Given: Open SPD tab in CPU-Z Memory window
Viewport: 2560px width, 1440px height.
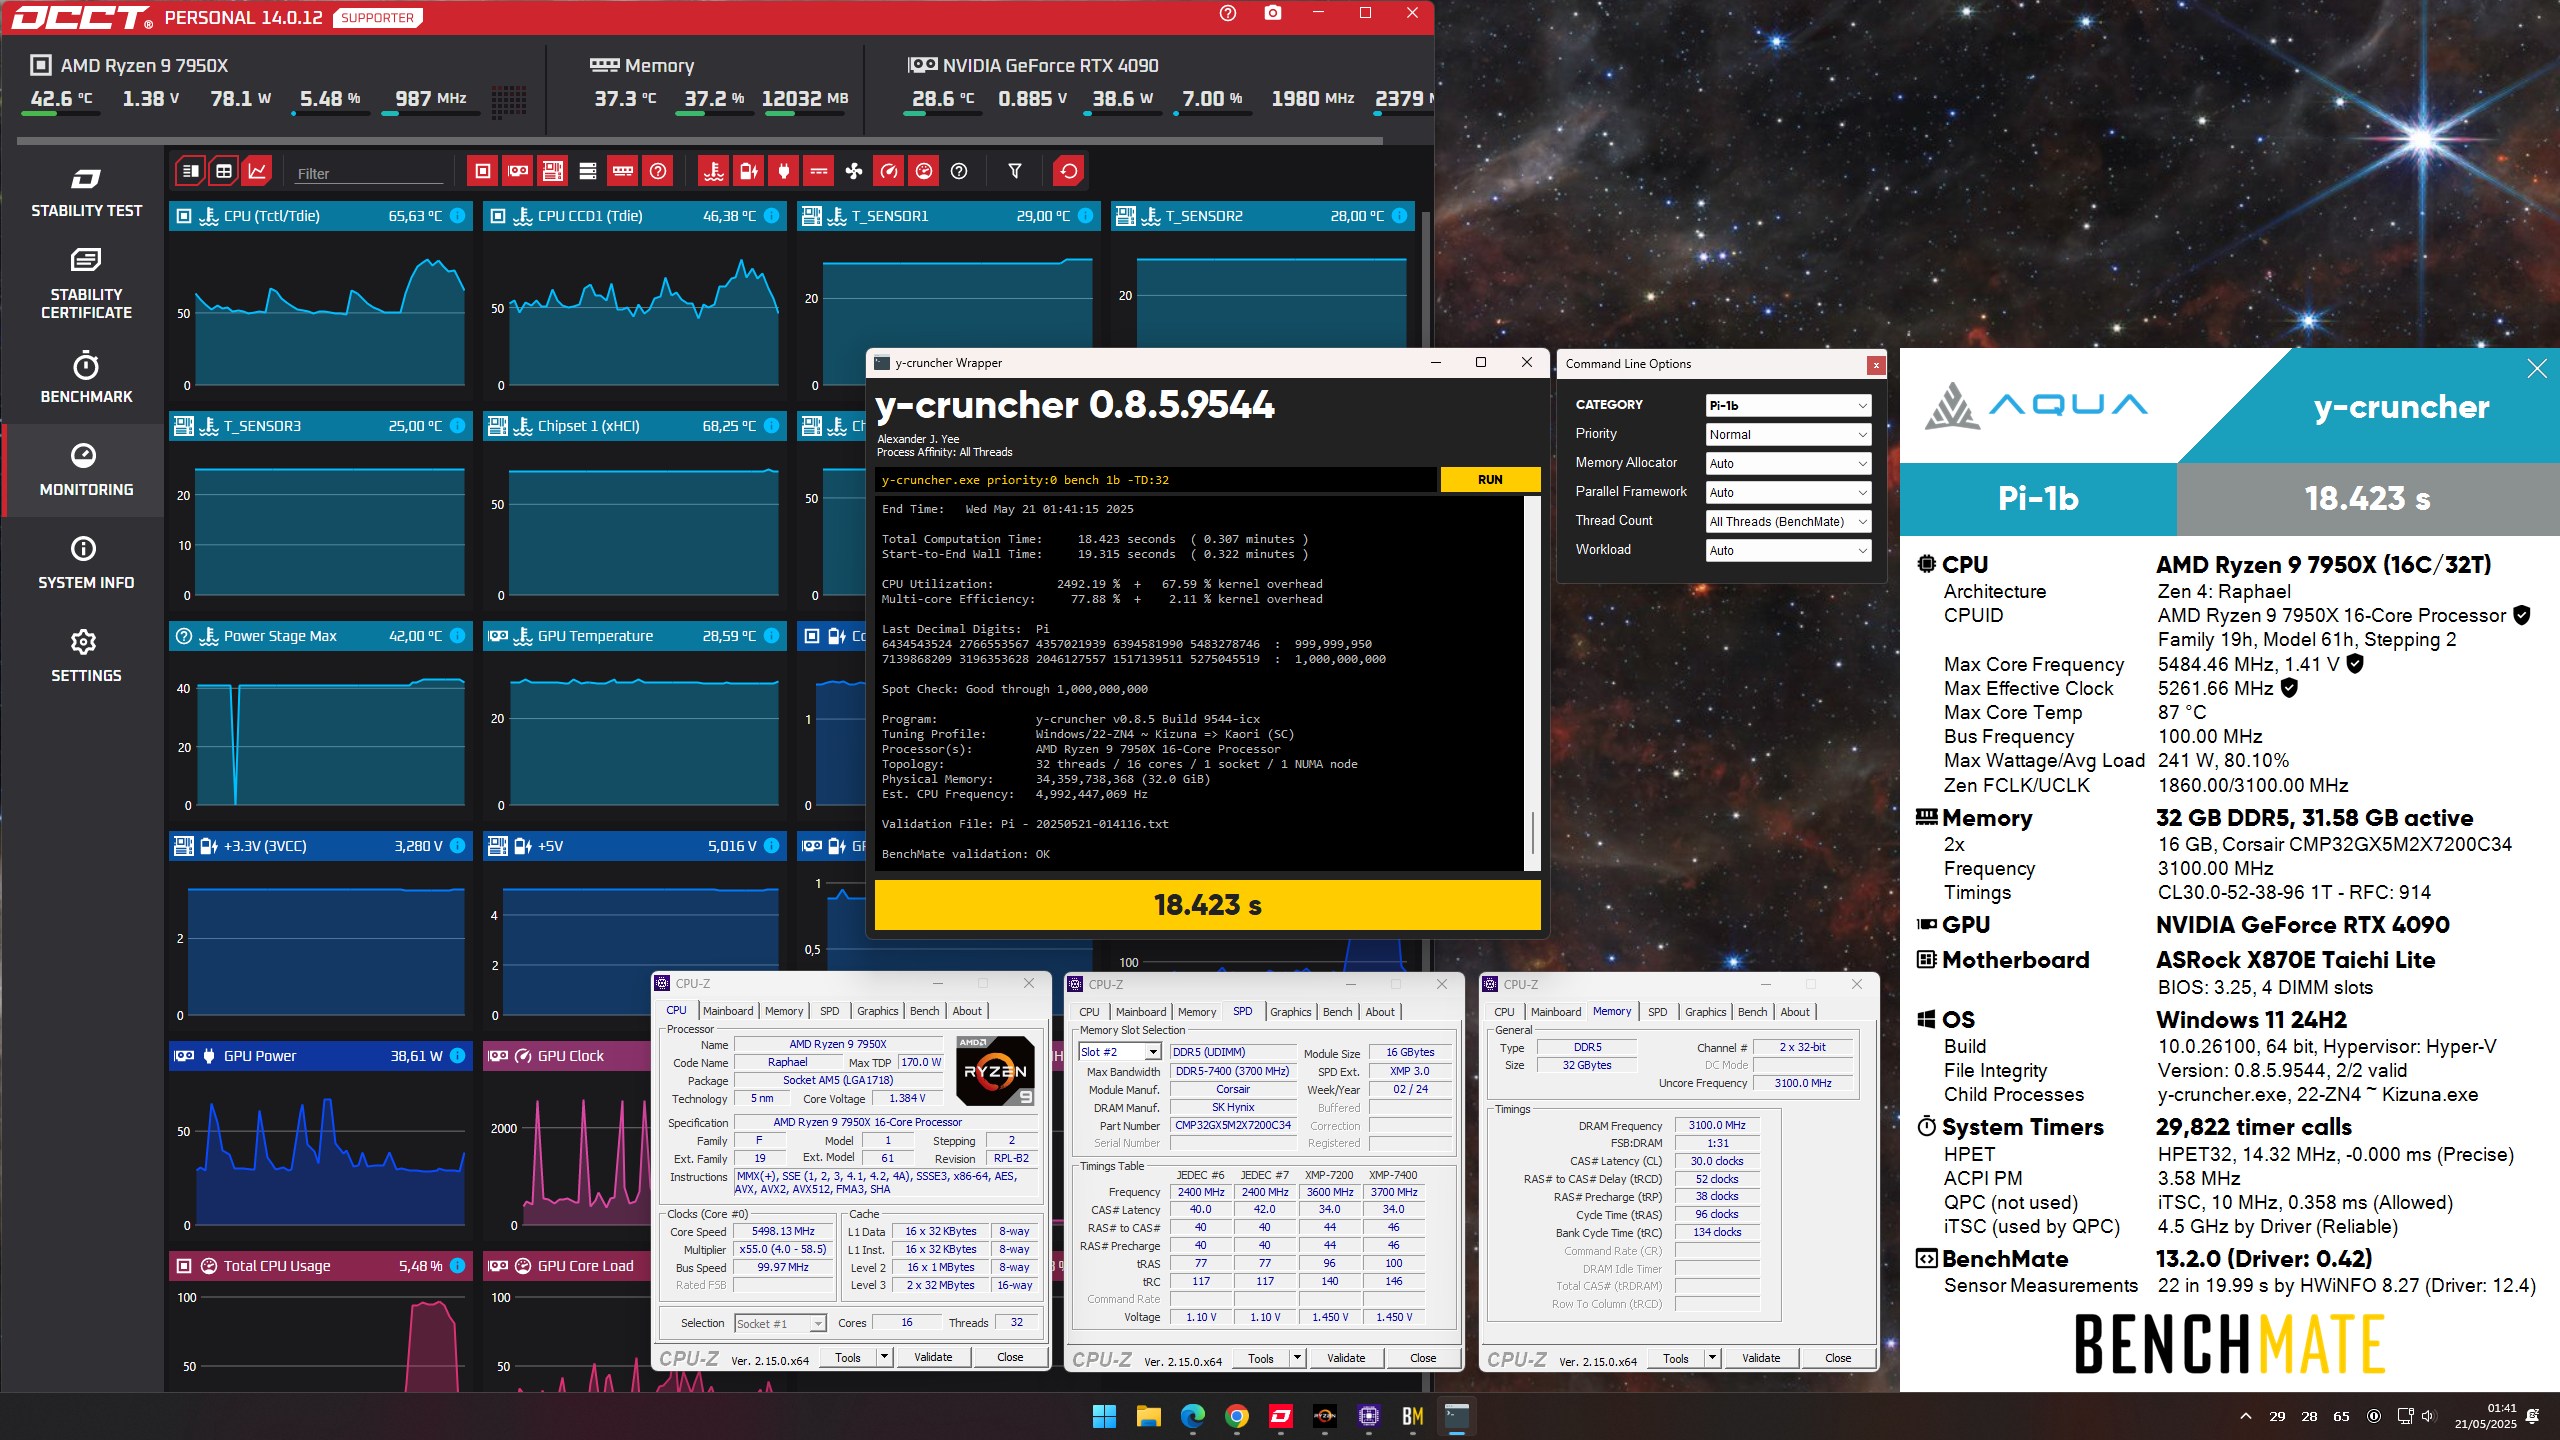Looking at the screenshot, I should [1657, 1012].
